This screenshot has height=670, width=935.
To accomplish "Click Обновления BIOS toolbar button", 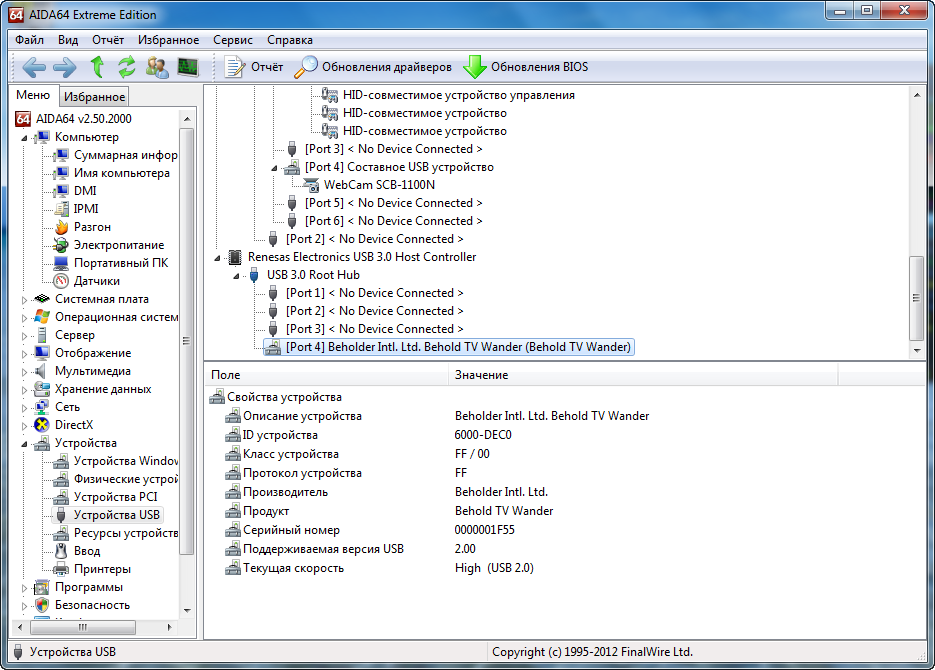I will (x=526, y=67).
